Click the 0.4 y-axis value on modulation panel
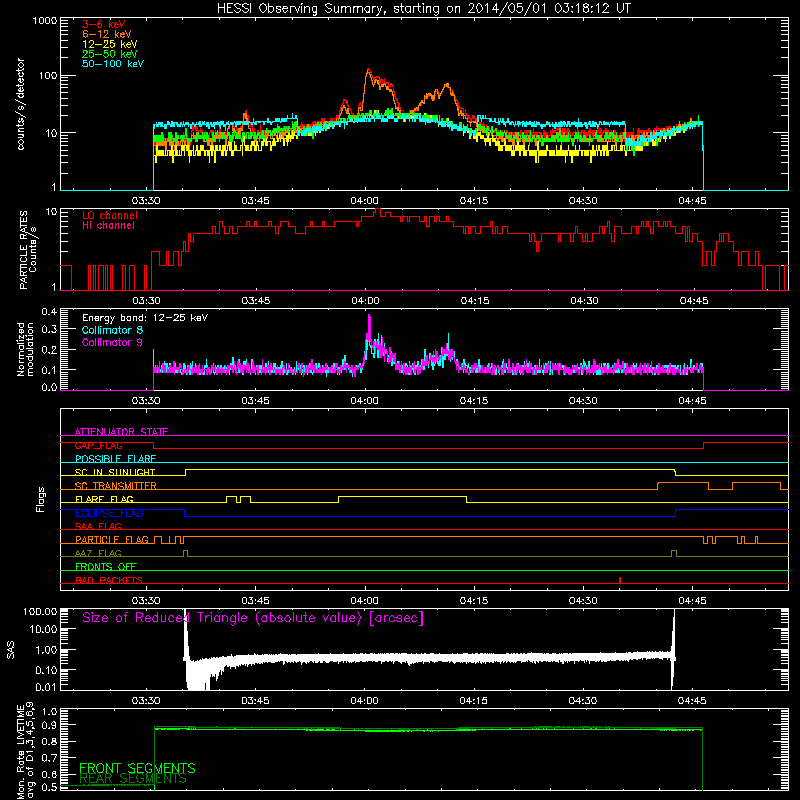The height and width of the screenshot is (800, 800). tap(49, 312)
